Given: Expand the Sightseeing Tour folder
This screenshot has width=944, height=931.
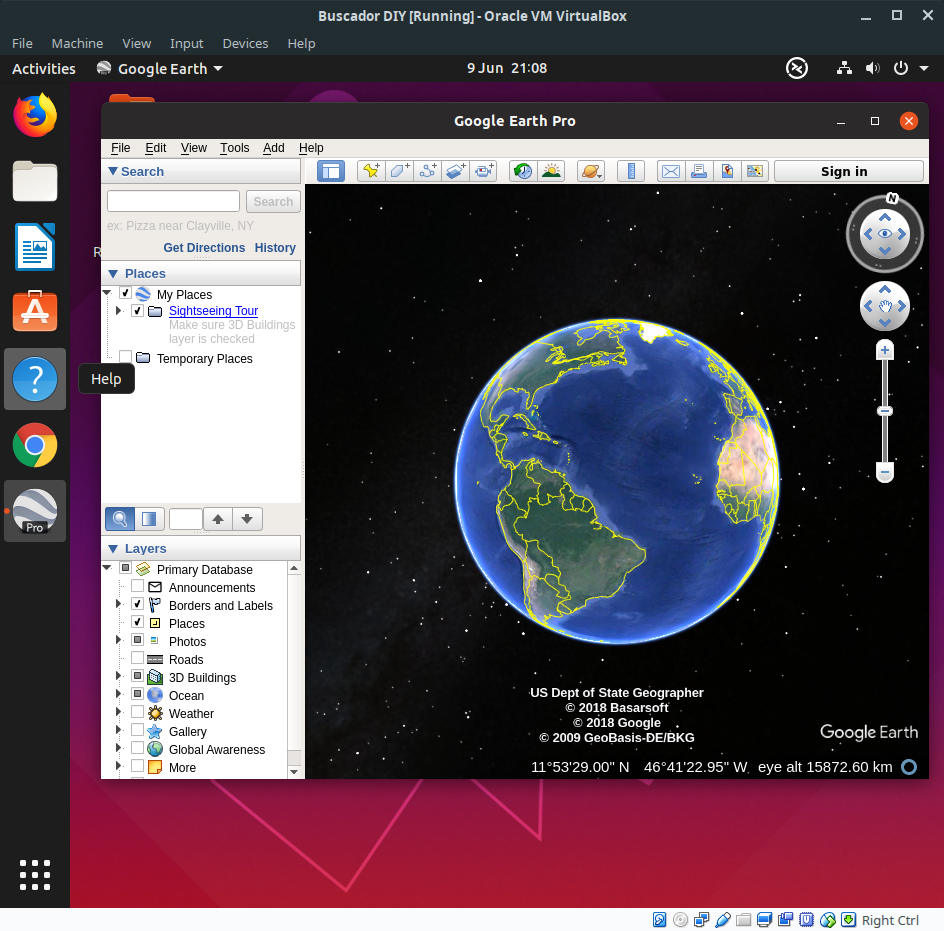Looking at the screenshot, I should (119, 310).
